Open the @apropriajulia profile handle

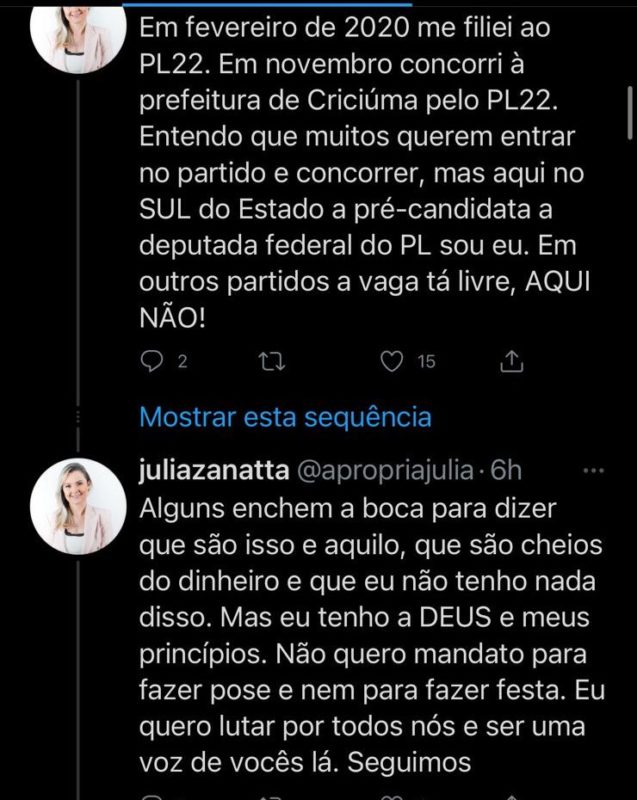(388, 465)
